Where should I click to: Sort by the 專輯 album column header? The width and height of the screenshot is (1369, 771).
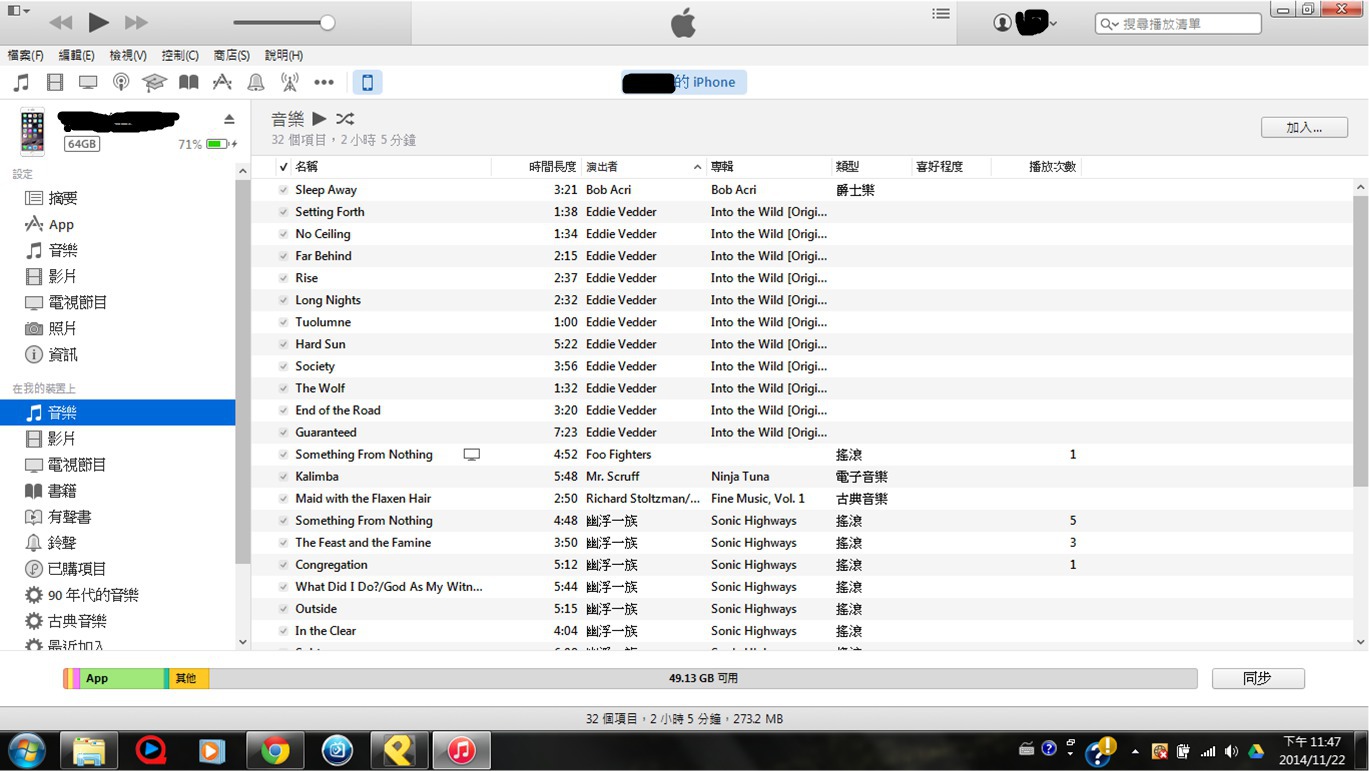pos(768,167)
